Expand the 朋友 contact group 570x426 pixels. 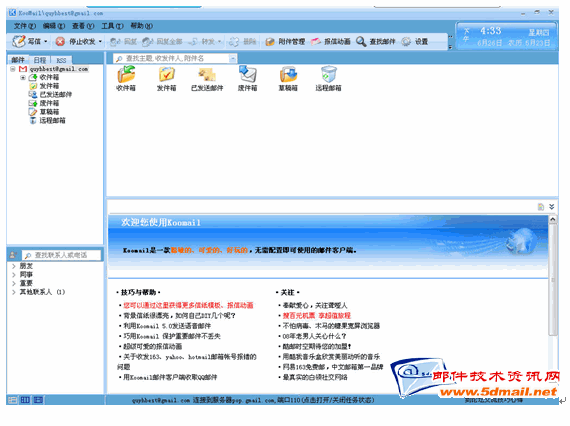point(14,266)
